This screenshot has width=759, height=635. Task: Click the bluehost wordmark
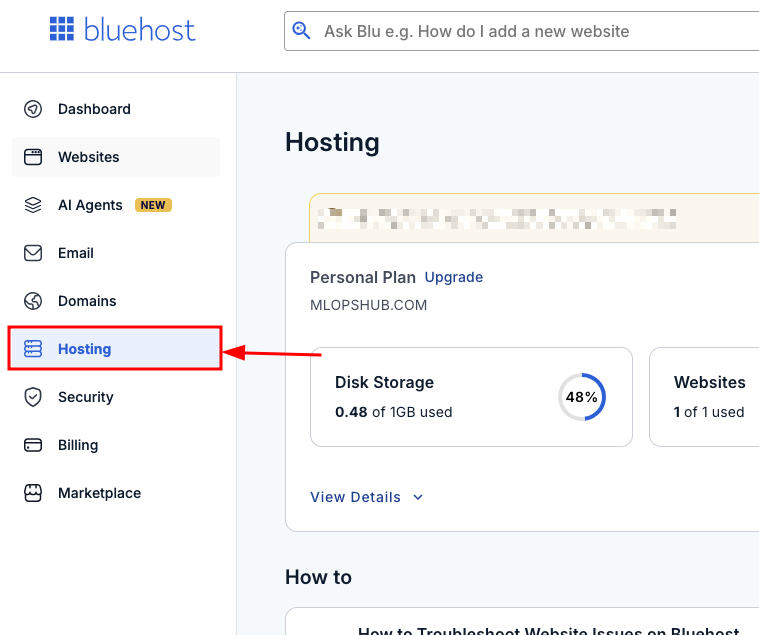click(x=139, y=30)
